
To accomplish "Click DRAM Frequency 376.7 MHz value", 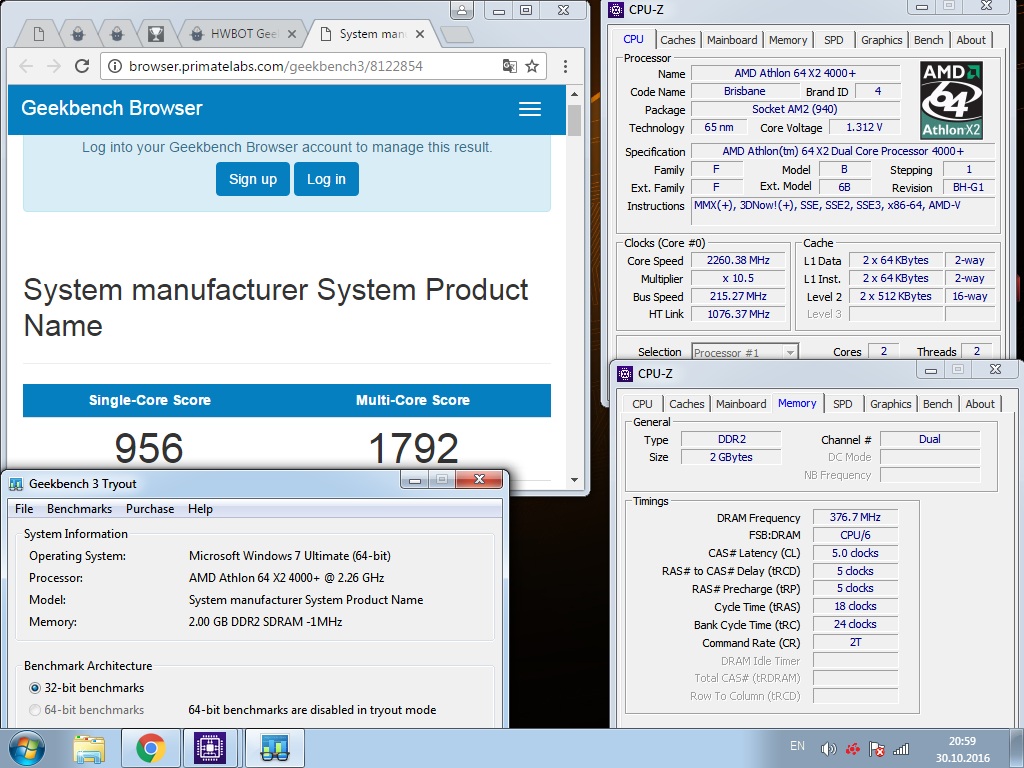I will click(x=855, y=517).
